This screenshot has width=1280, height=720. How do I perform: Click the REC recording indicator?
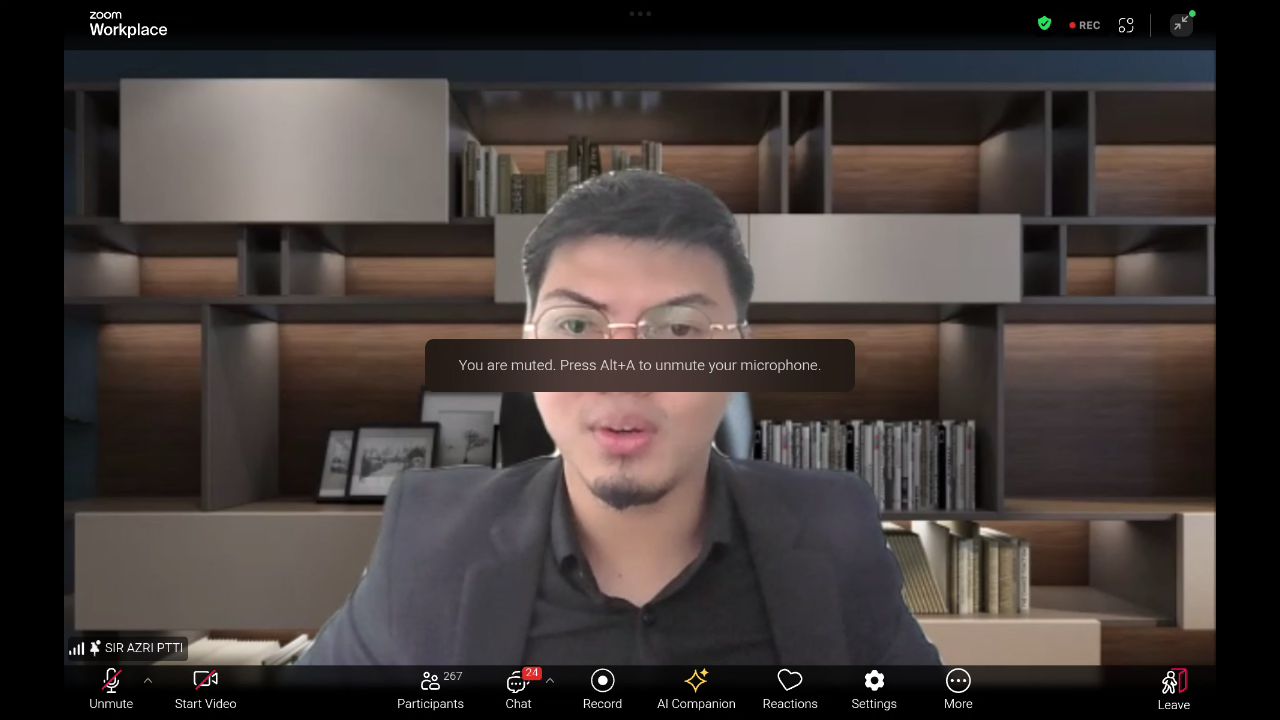[1085, 25]
